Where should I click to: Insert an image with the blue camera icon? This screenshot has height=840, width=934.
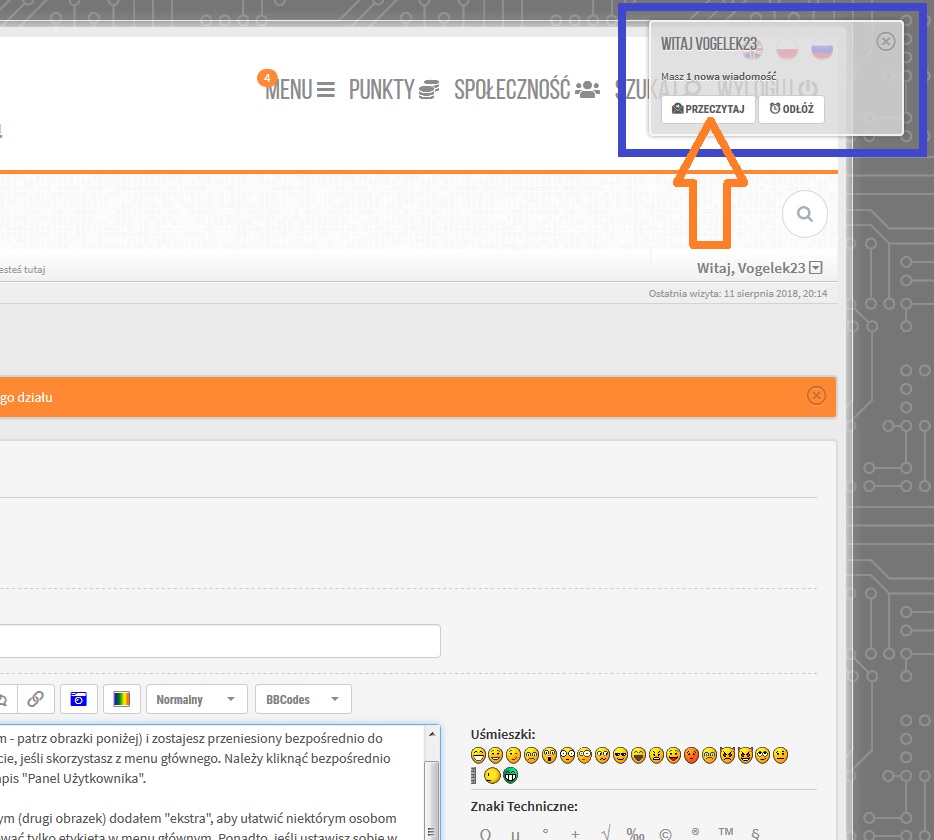(x=79, y=699)
